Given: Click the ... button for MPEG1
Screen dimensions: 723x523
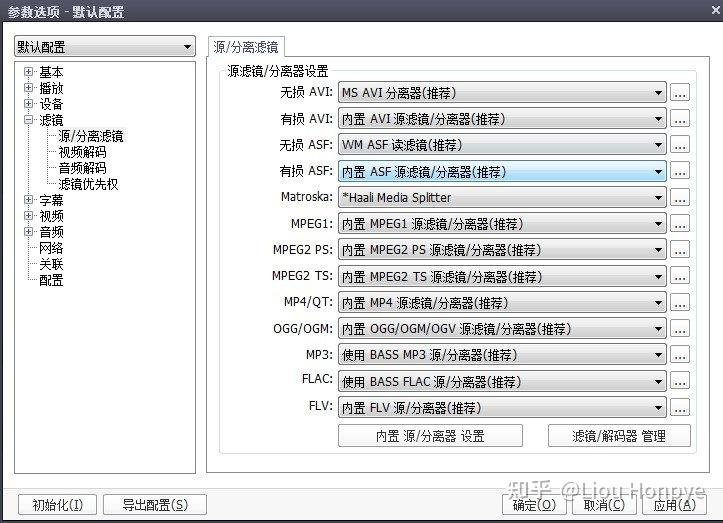Looking at the screenshot, I should click(x=680, y=224).
